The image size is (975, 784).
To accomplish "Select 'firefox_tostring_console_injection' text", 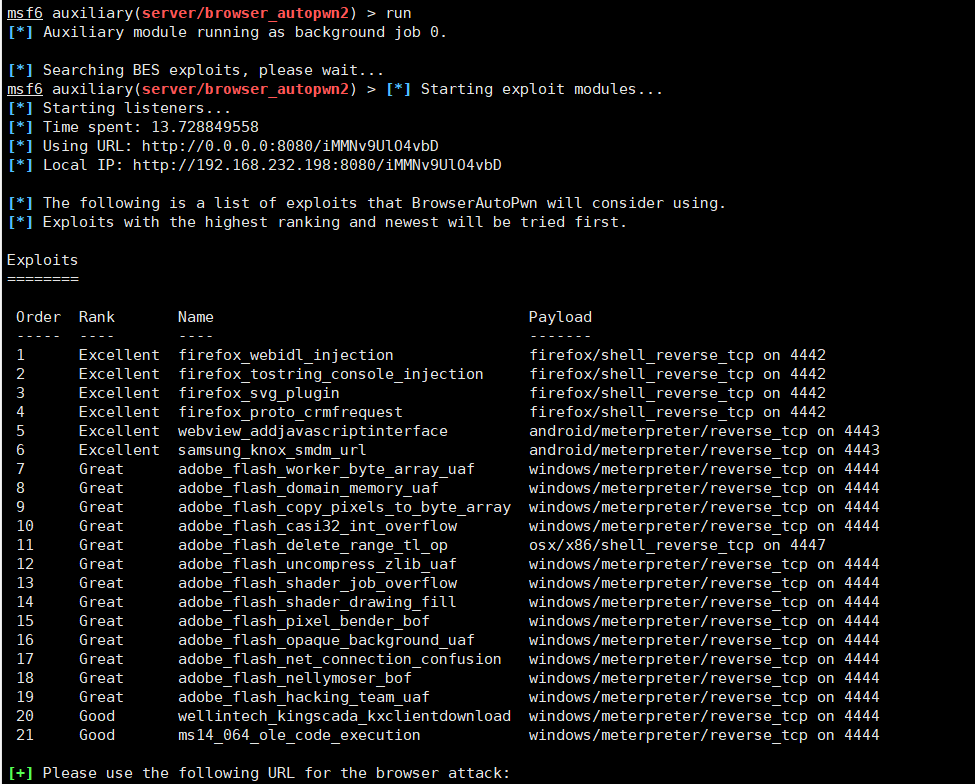I will (x=330, y=374).
